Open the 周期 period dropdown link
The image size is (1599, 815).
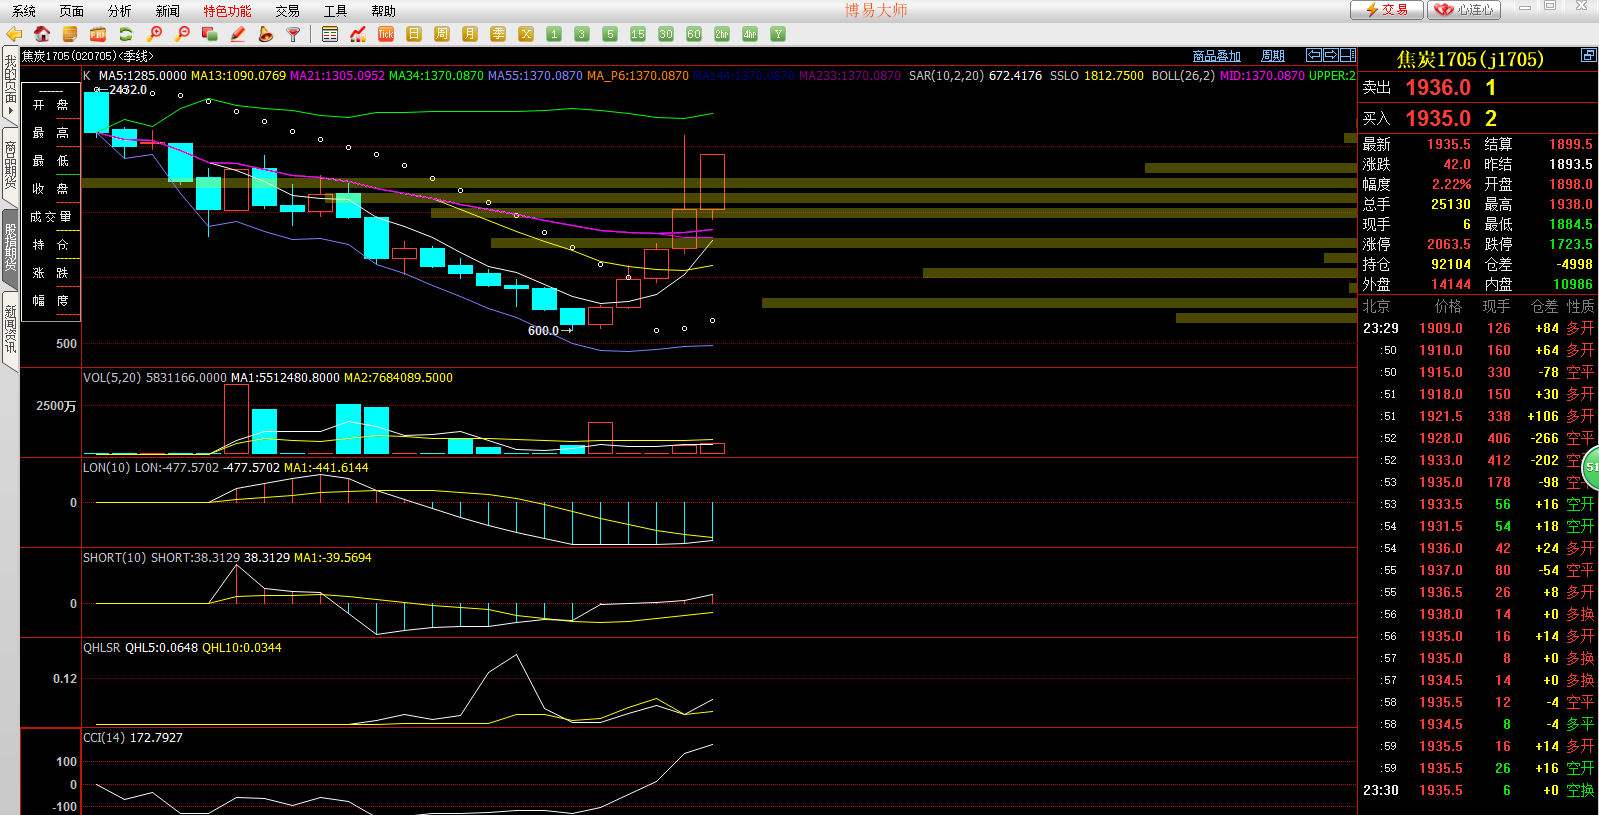point(1273,56)
